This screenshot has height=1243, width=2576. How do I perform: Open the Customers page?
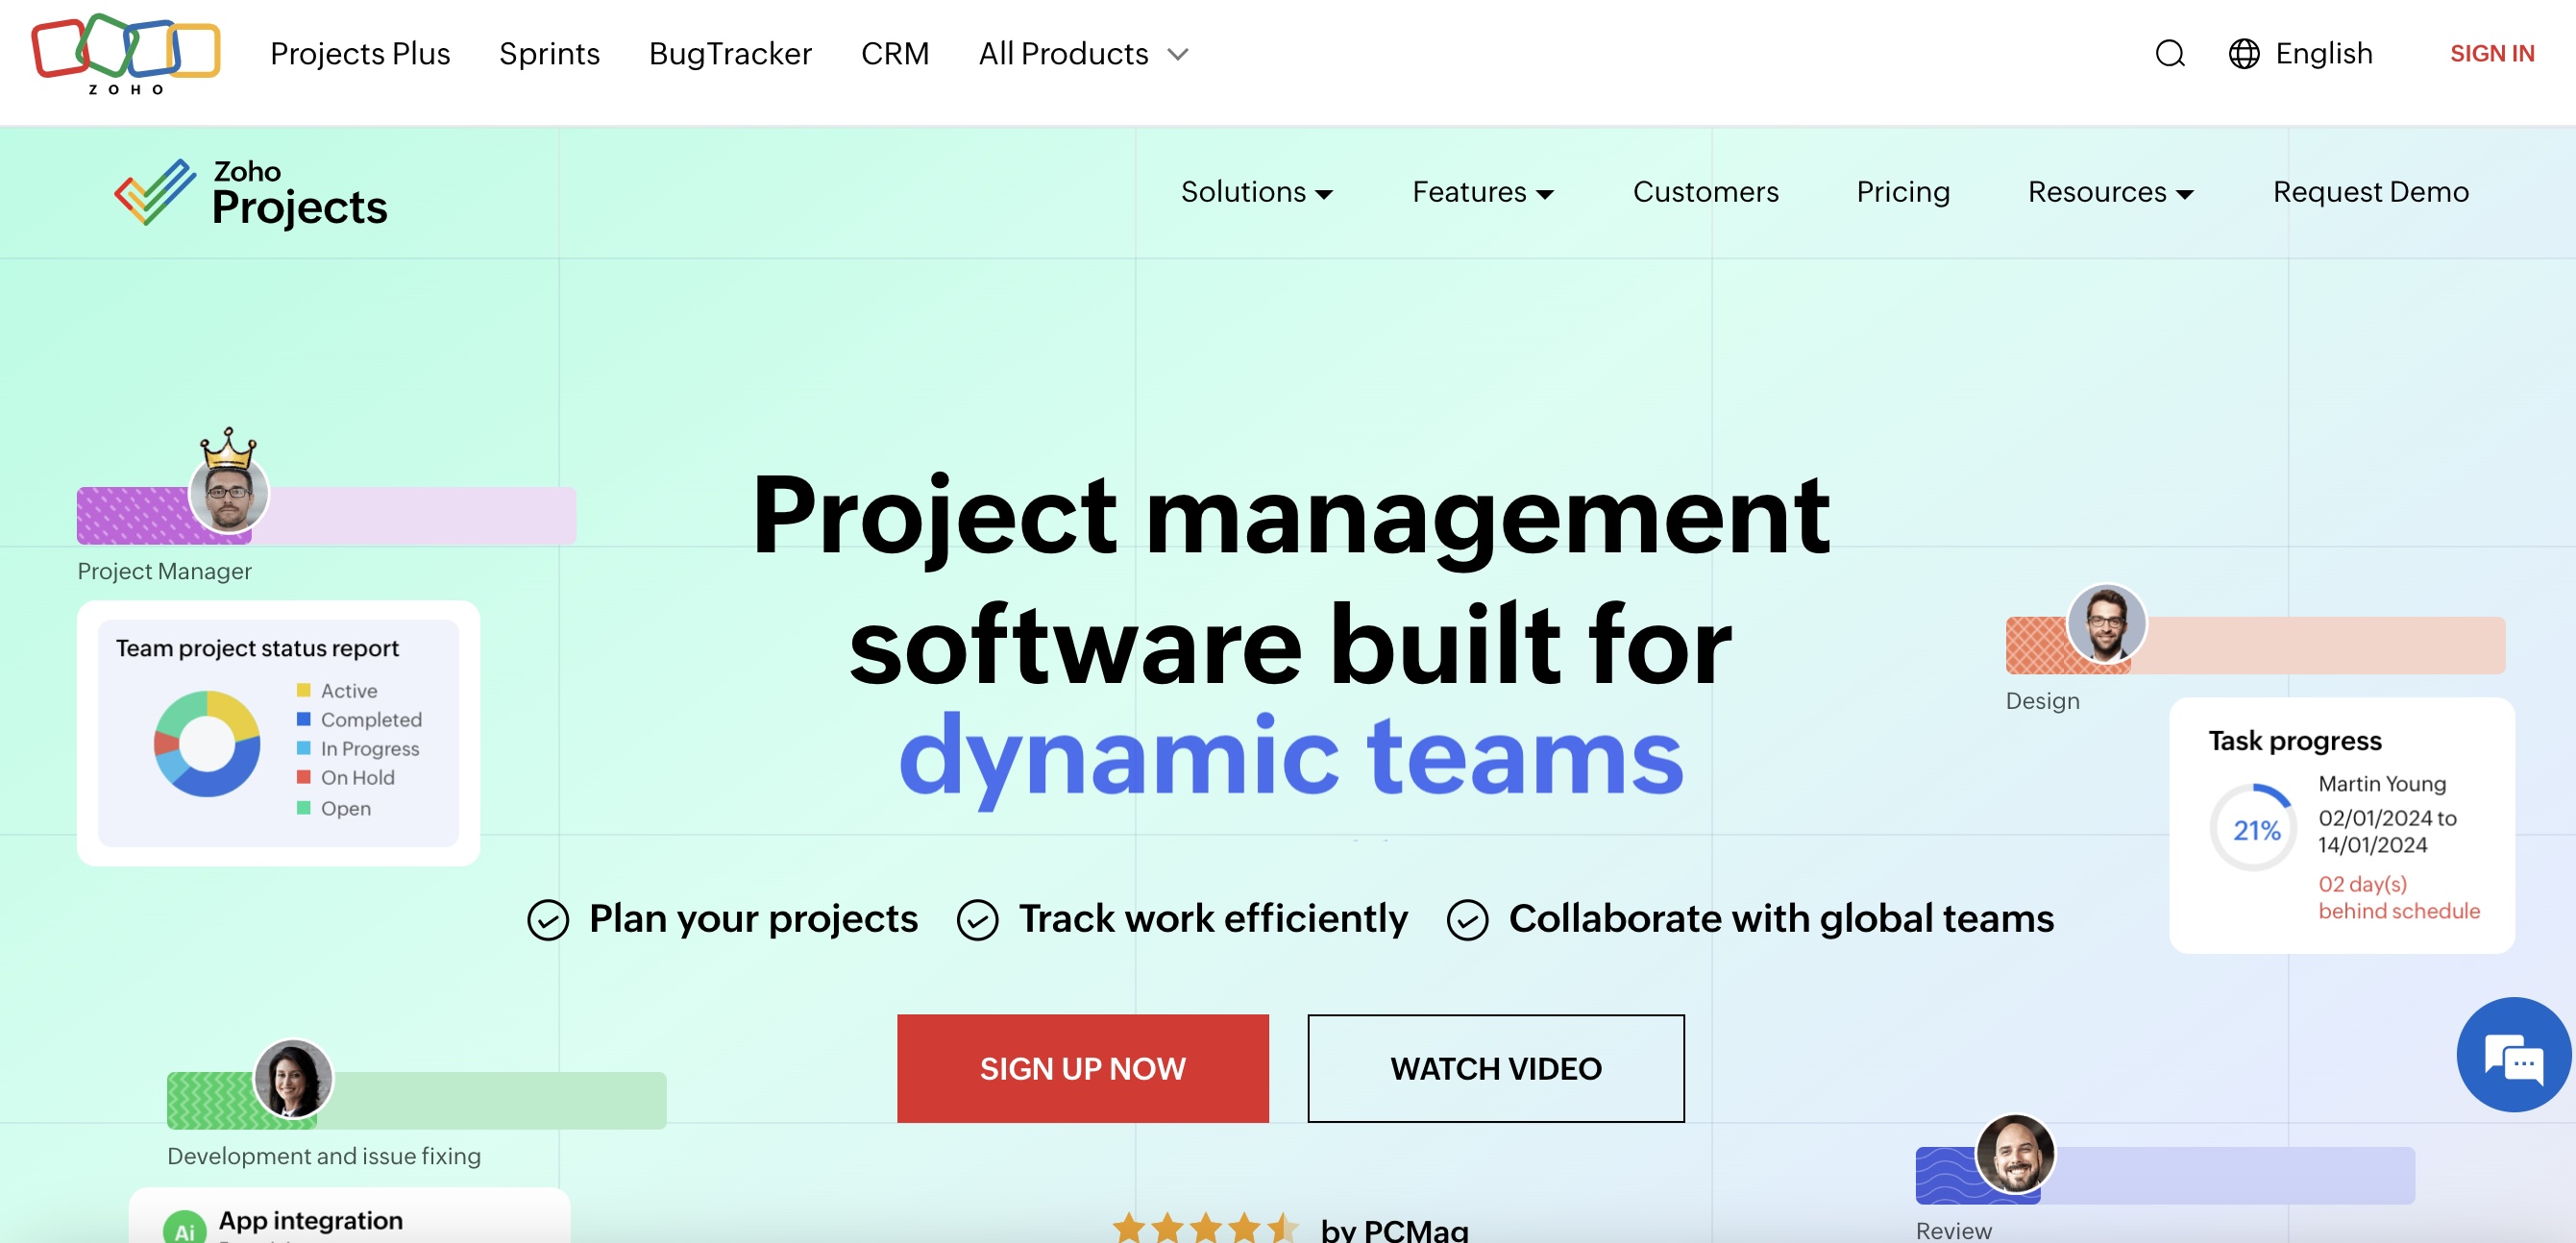1705,192
